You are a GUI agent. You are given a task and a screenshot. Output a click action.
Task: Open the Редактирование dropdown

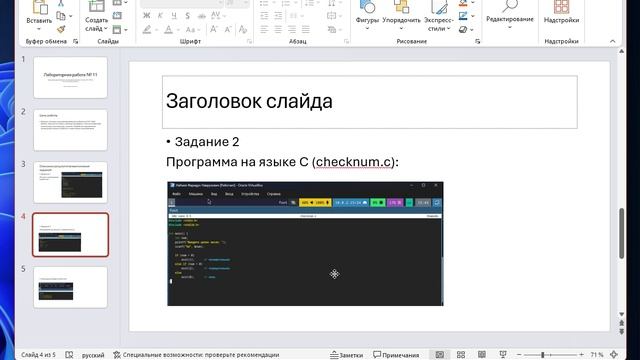point(510,27)
